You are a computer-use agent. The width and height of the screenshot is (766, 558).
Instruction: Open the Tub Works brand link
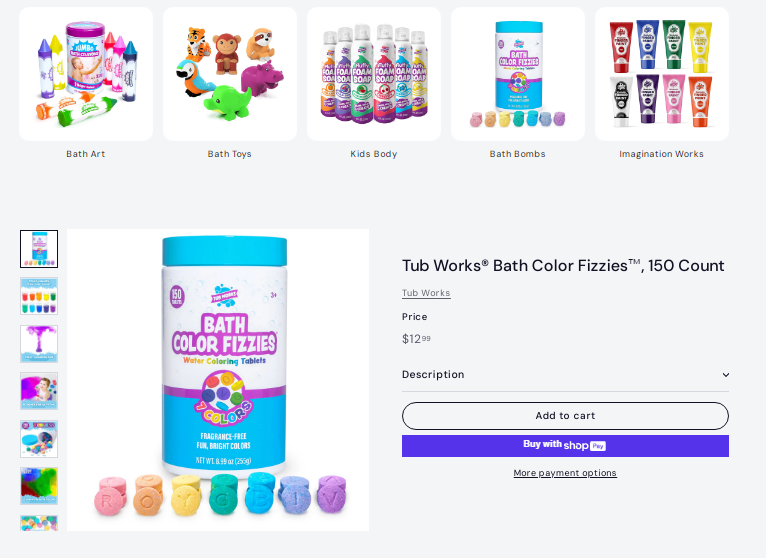pos(426,293)
